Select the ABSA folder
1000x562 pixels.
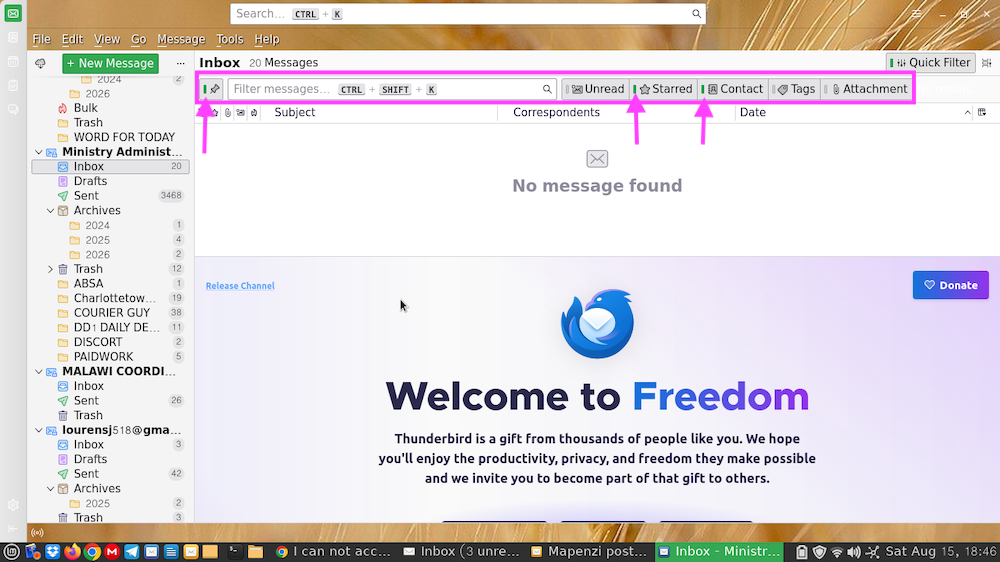pyautogui.click(x=110, y=283)
